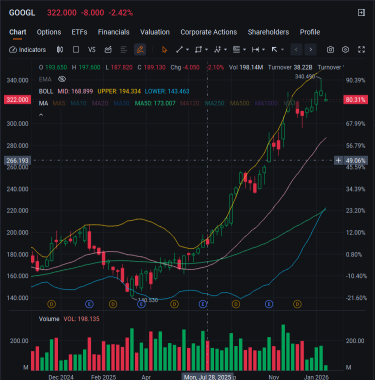Collapse the indicator legend with up chevron
The height and width of the screenshot is (380, 375).
(41, 115)
